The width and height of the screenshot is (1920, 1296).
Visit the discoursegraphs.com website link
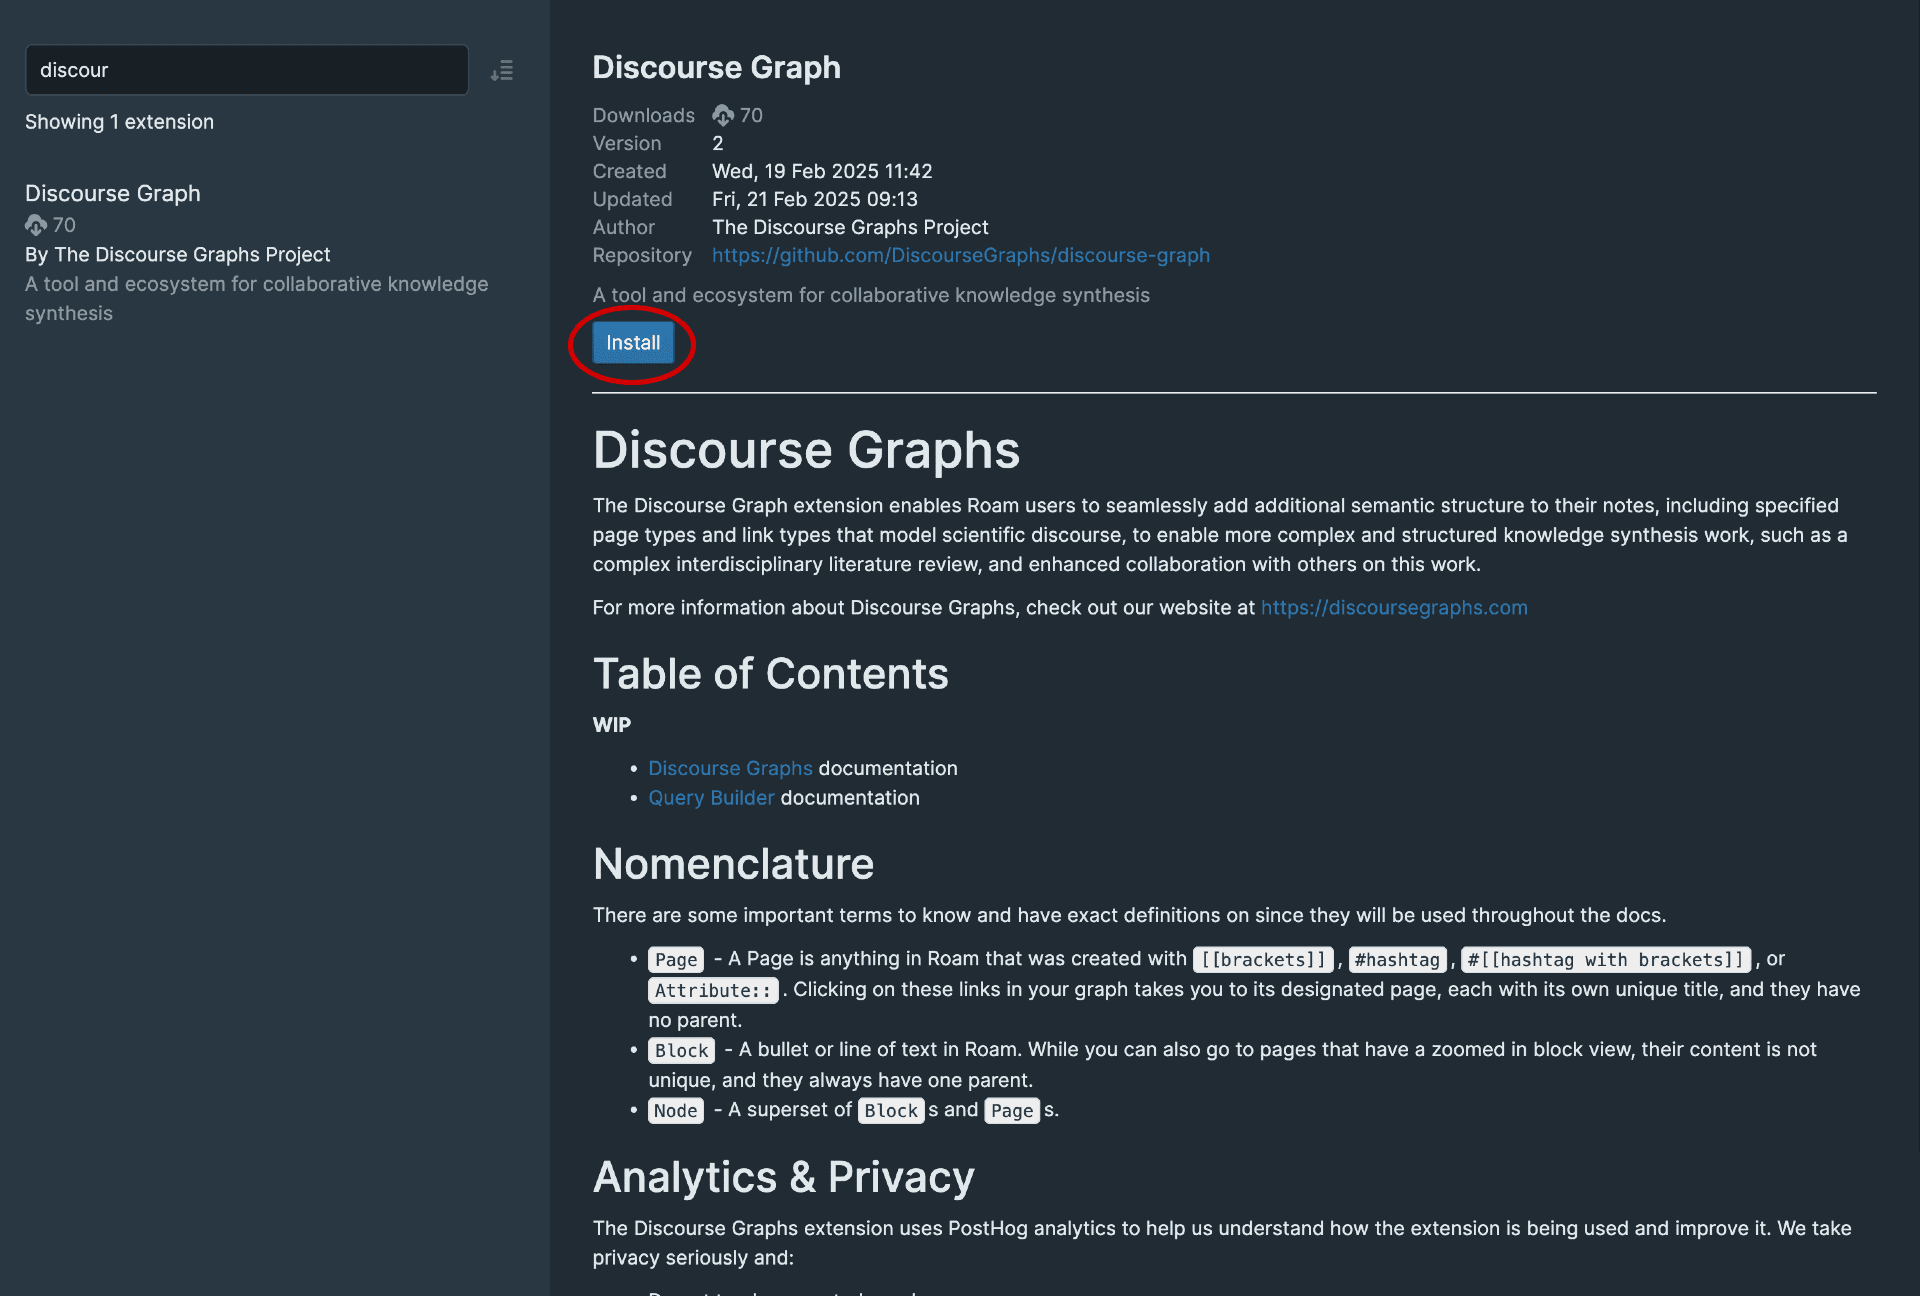(x=1393, y=608)
